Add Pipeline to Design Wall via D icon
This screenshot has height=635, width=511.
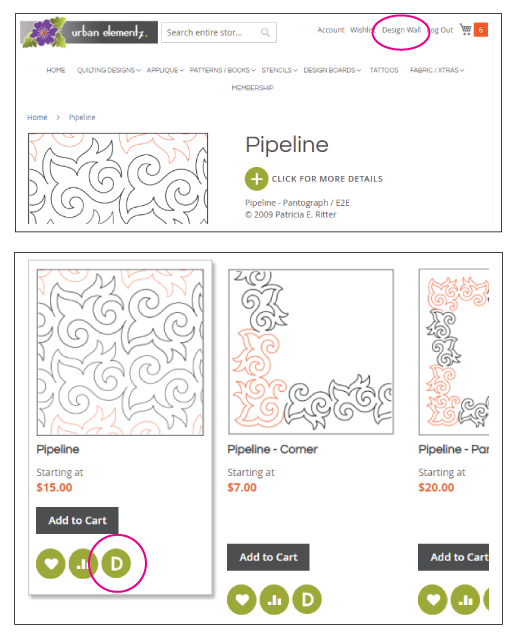point(116,563)
